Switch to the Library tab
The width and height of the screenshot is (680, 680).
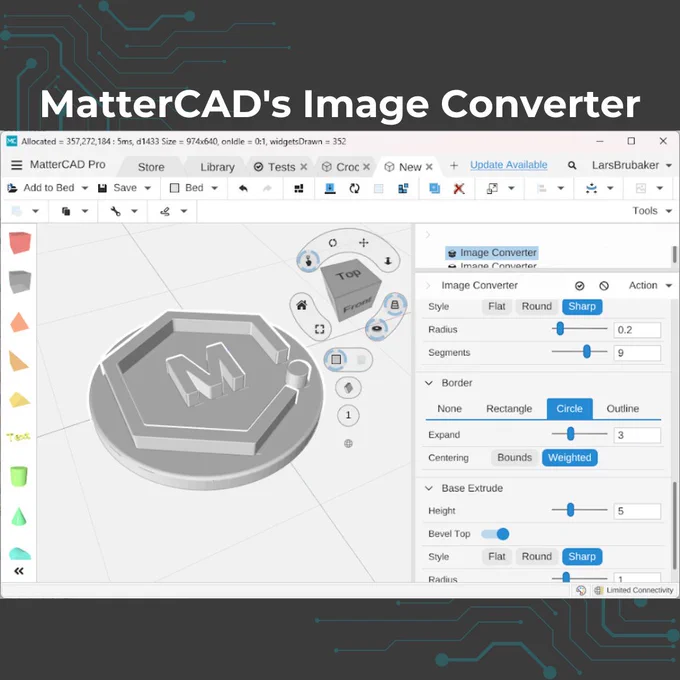click(x=217, y=167)
